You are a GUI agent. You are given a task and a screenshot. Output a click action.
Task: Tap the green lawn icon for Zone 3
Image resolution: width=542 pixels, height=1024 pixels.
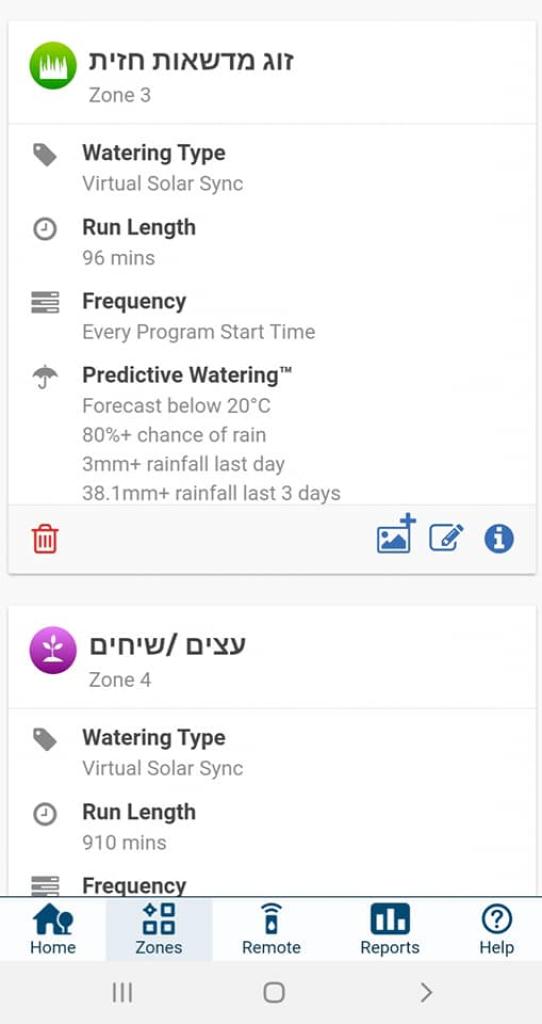[53, 65]
